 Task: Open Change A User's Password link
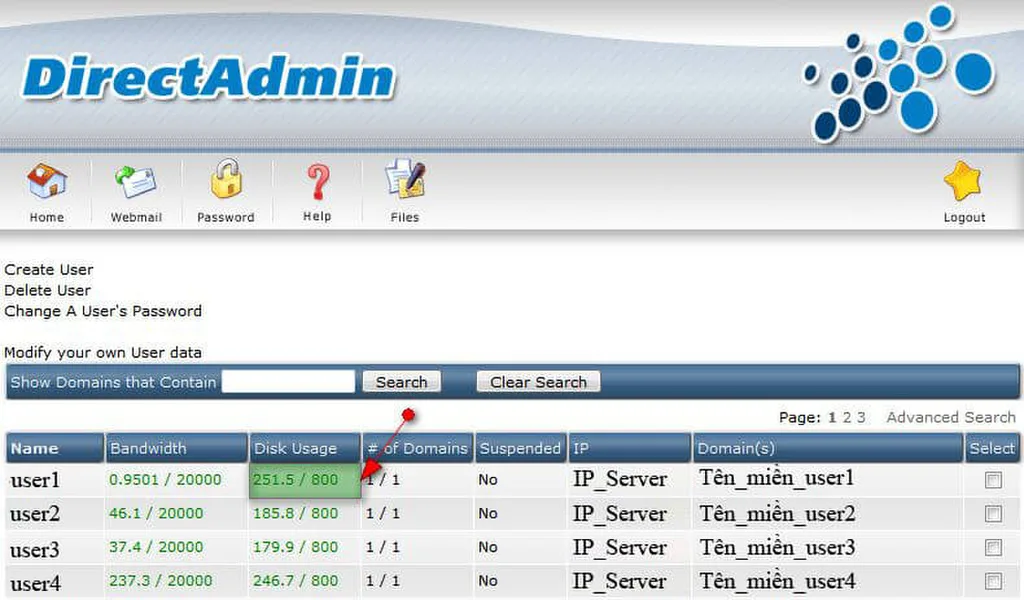point(103,311)
